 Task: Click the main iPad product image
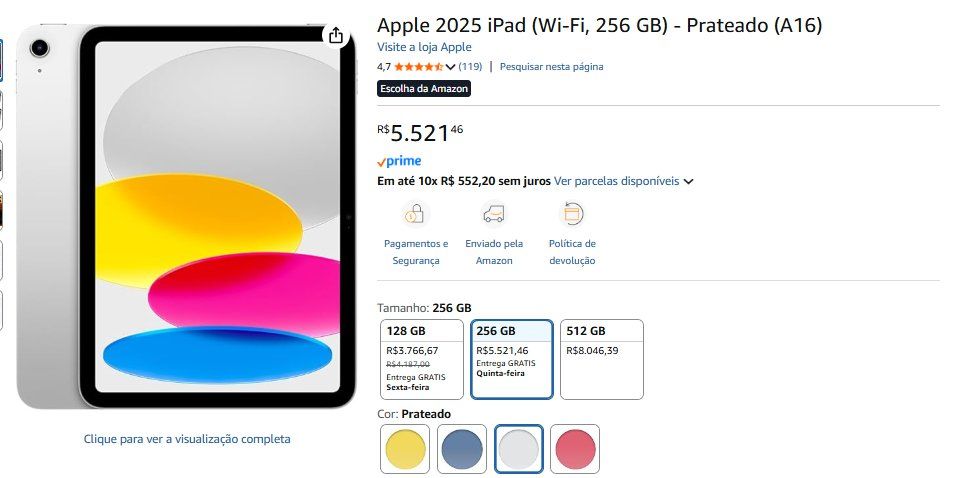(186, 217)
